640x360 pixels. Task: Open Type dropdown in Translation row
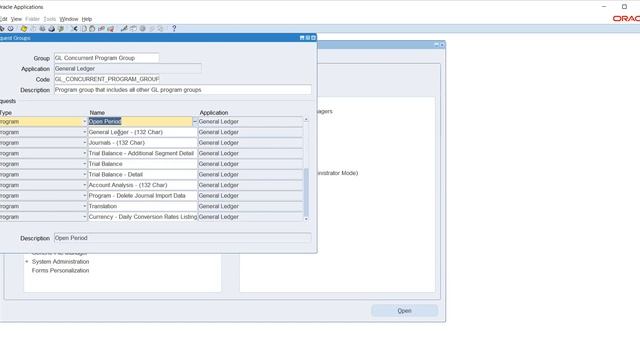tap(84, 207)
